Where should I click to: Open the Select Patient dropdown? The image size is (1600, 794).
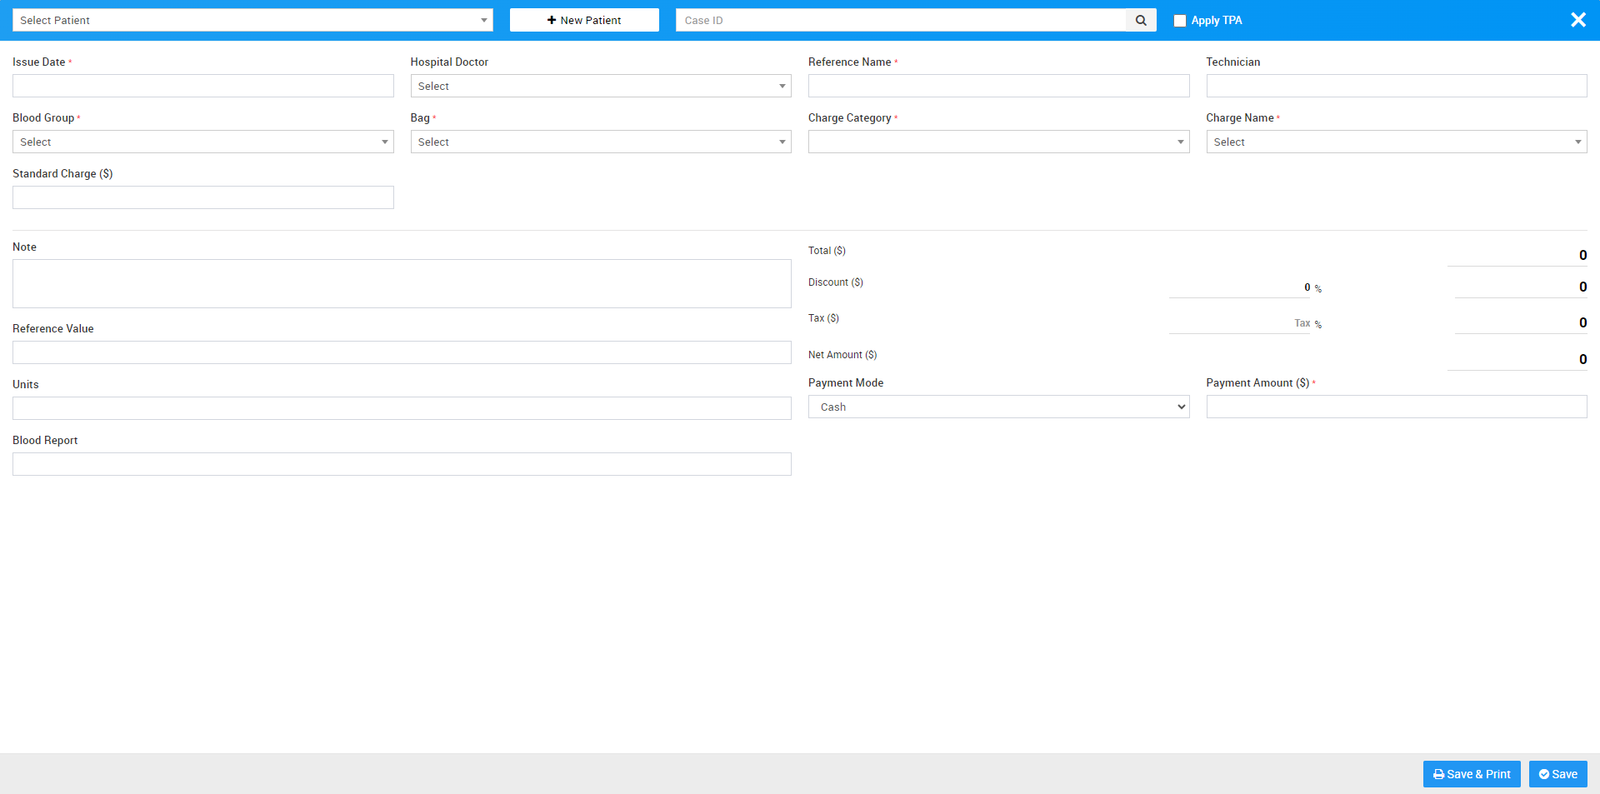click(x=252, y=20)
